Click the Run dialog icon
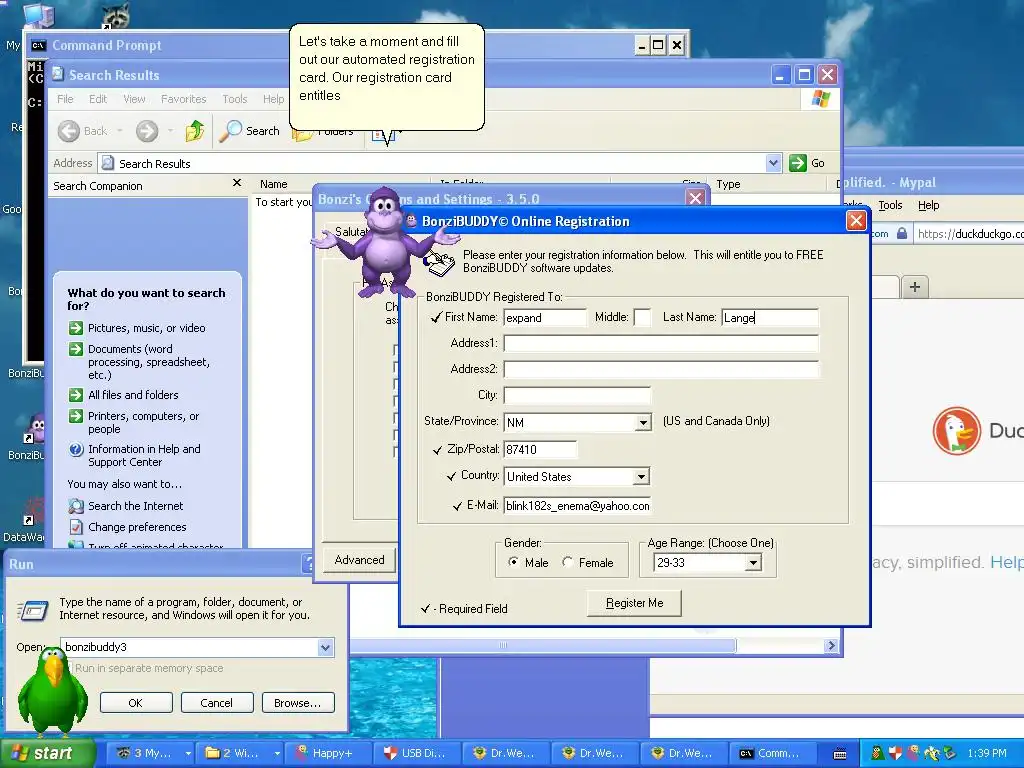The image size is (1024, 768). 33,610
